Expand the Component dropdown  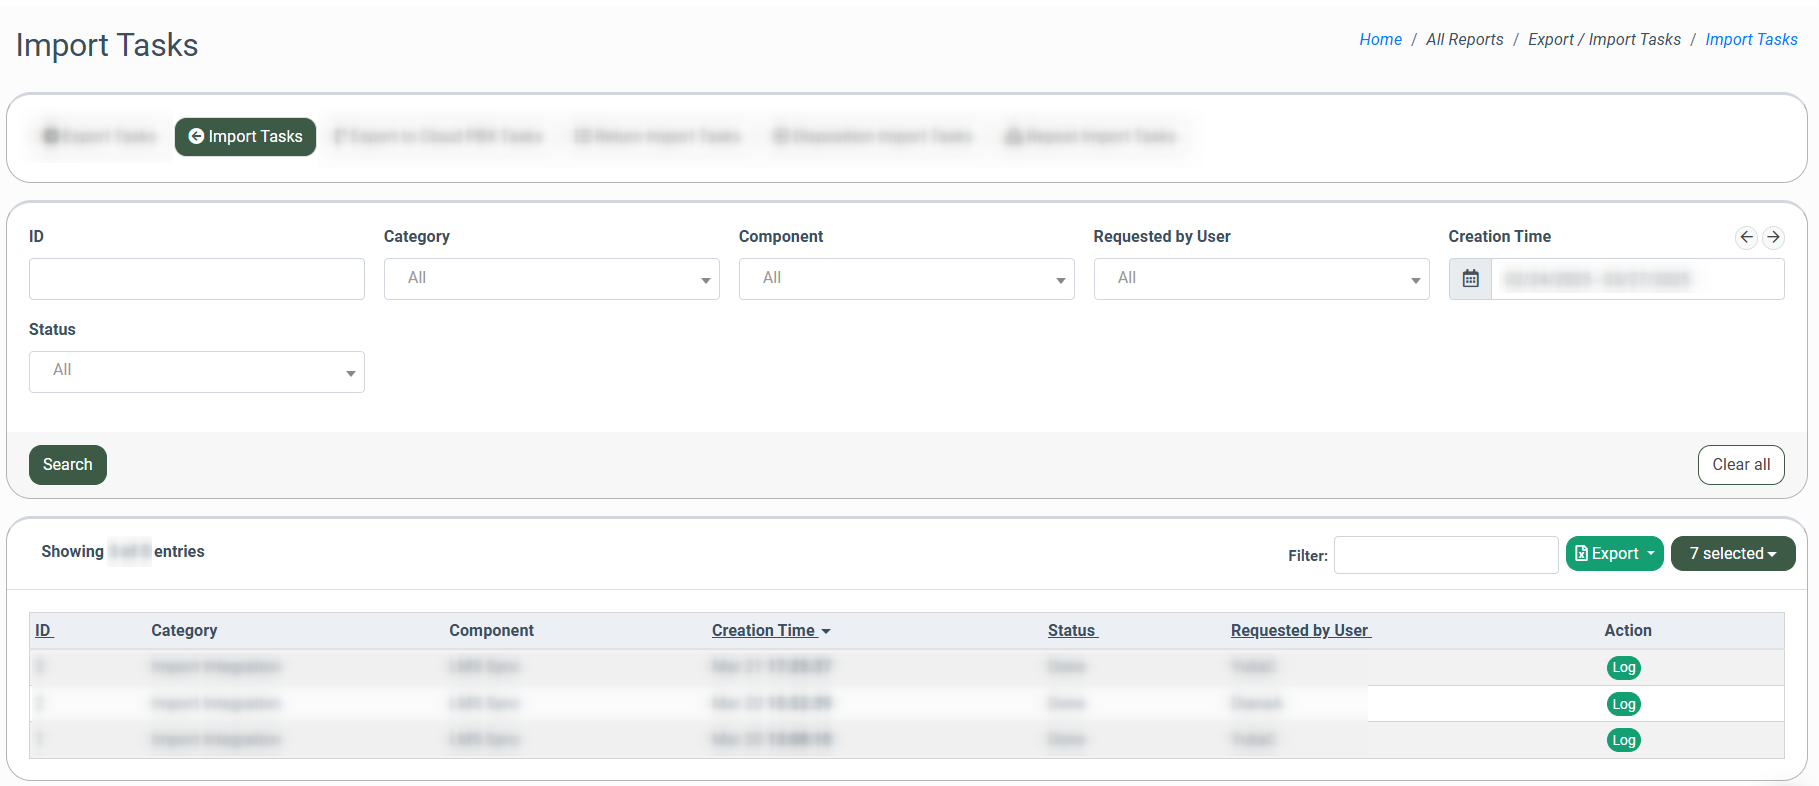click(x=906, y=279)
